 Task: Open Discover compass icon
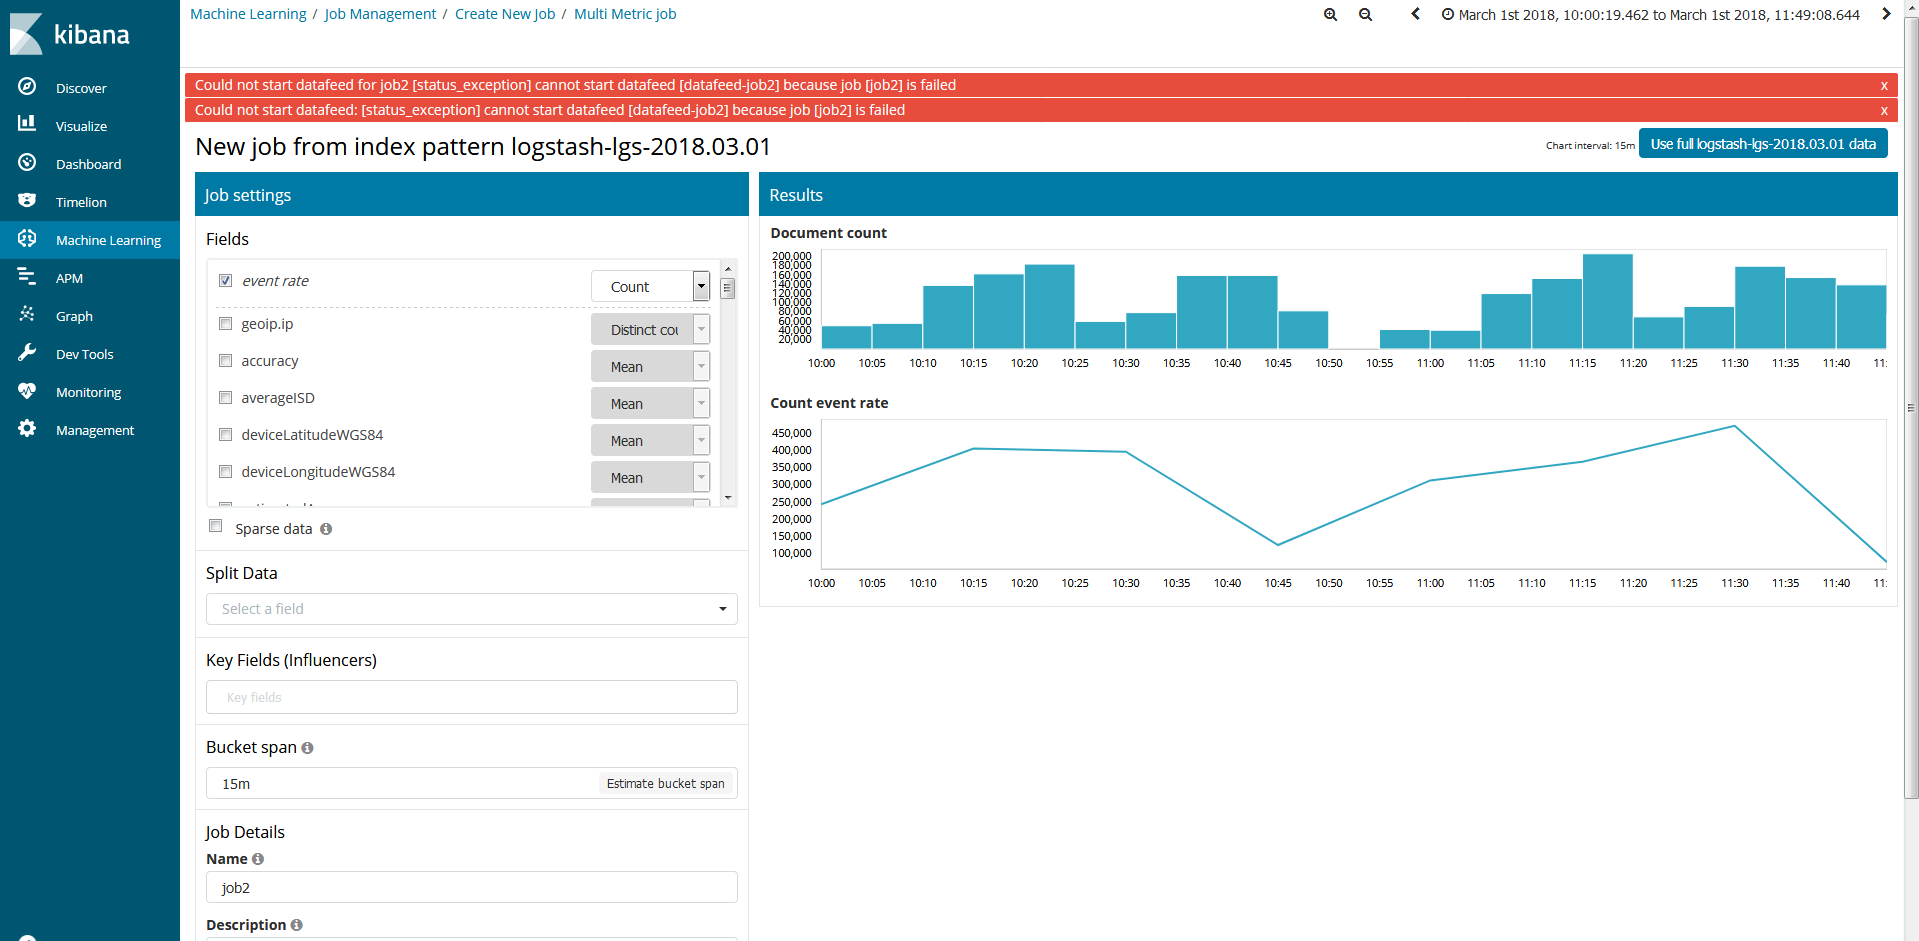pyautogui.click(x=27, y=87)
